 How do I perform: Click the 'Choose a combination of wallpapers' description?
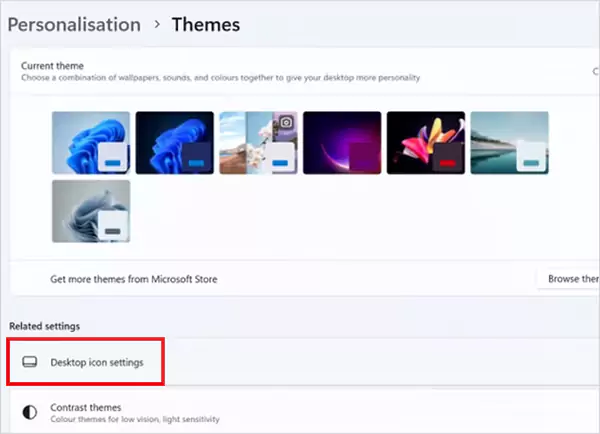[220, 78]
